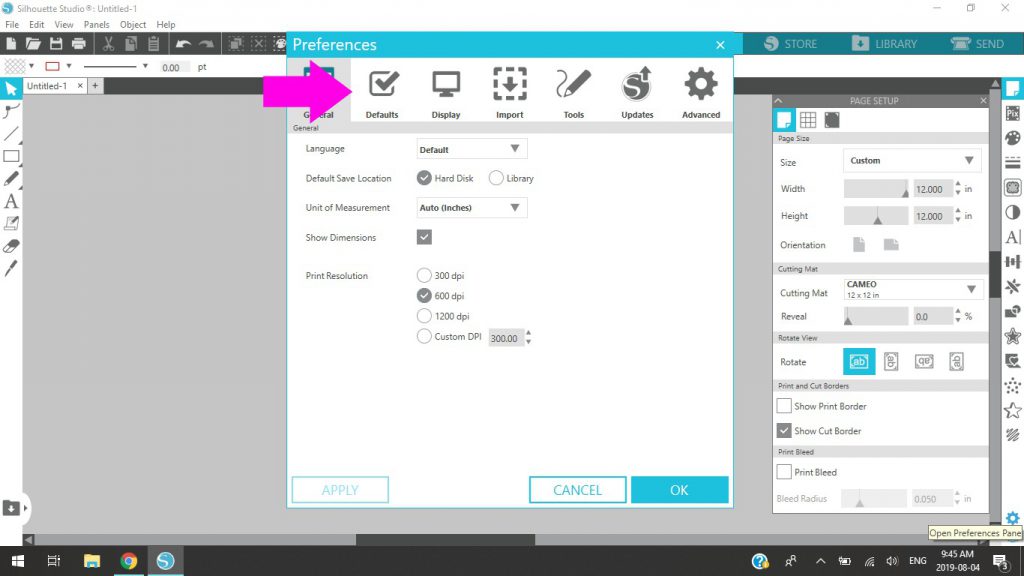1024x576 pixels.
Task: Click the APPLY button
Action: 340,490
